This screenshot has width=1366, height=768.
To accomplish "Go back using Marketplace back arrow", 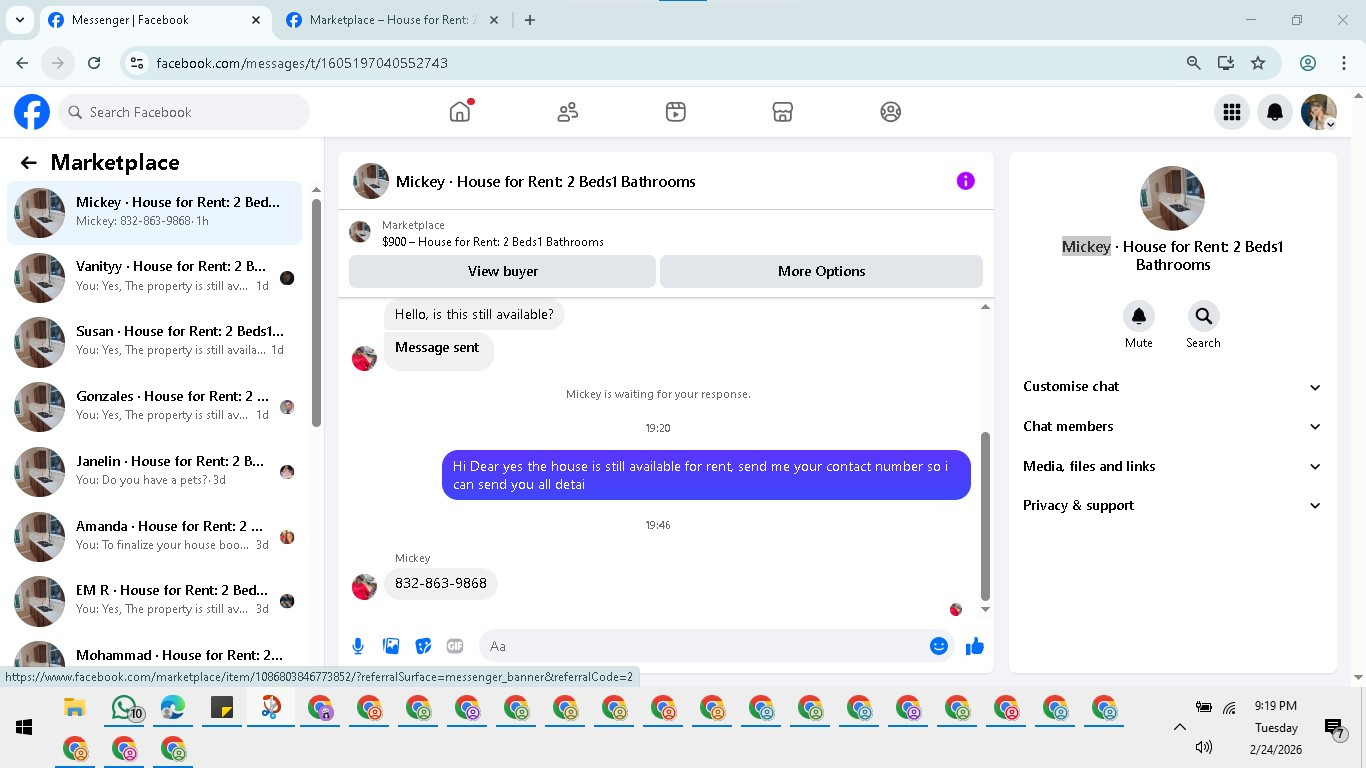I will (x=28, y=163).
